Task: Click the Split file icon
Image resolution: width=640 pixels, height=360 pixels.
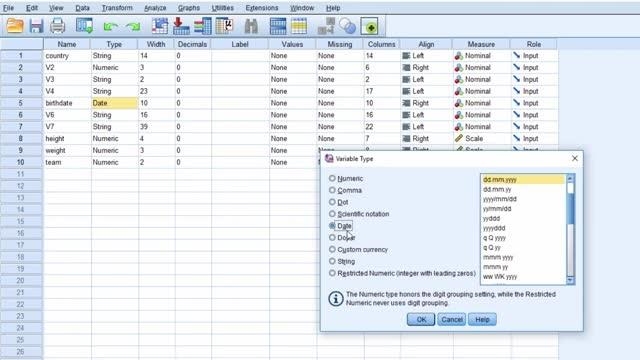Action: coord(326,26)
